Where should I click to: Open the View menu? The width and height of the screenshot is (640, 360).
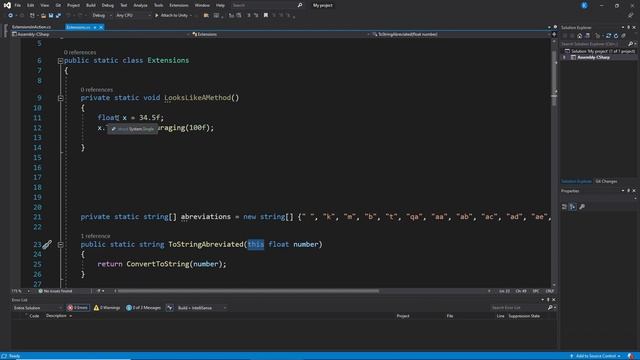pos(44,5)
